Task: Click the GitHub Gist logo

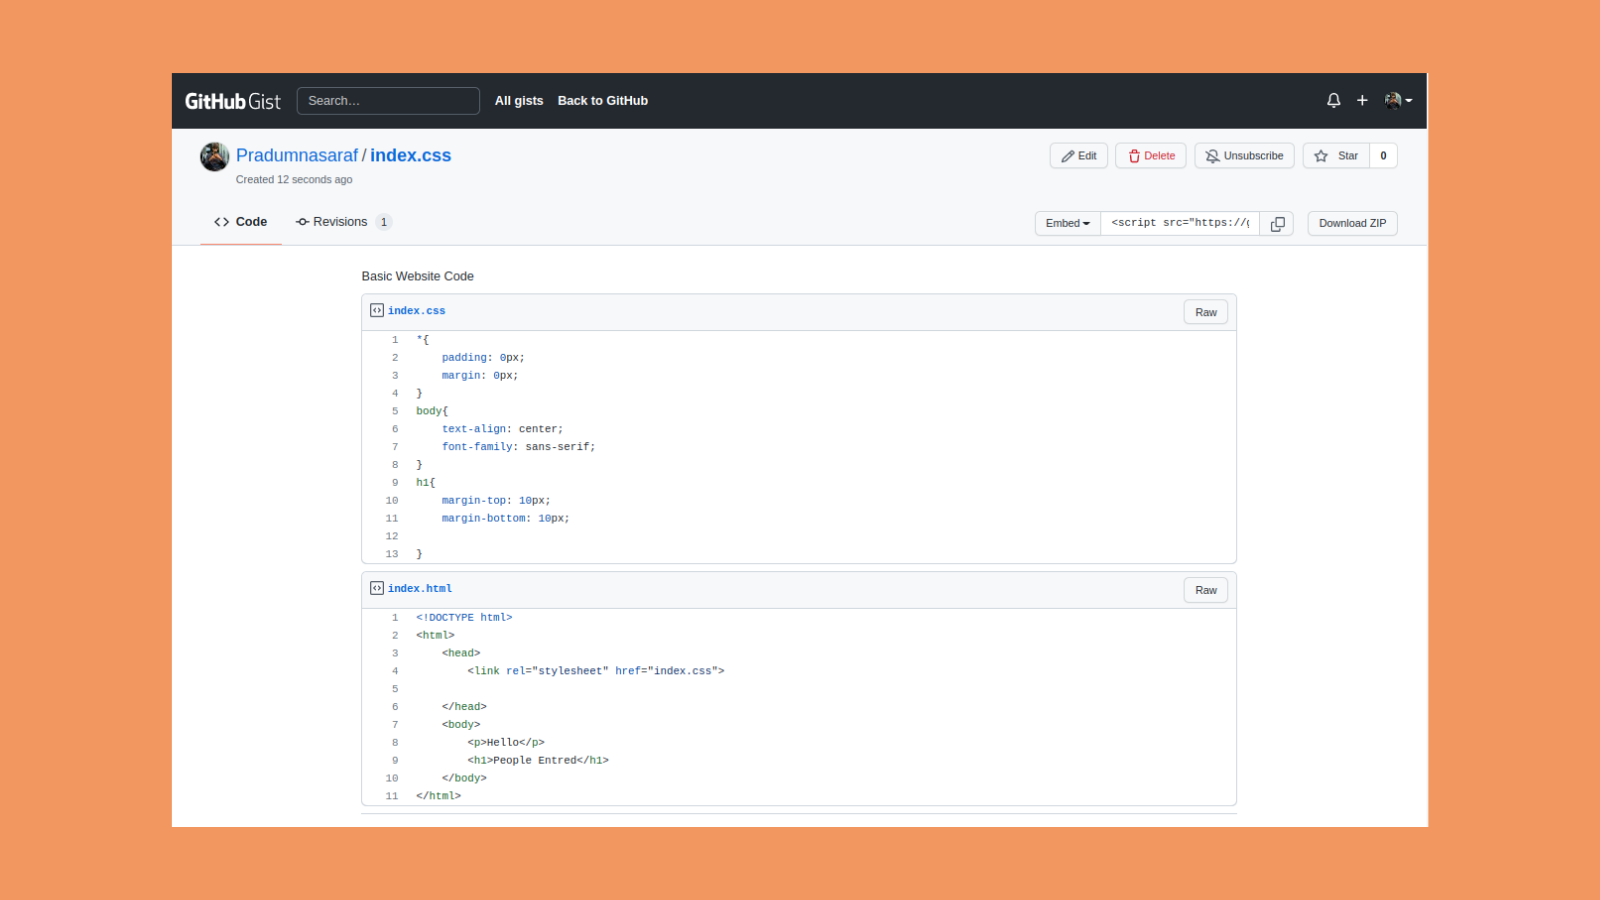Action: point(232,101)
